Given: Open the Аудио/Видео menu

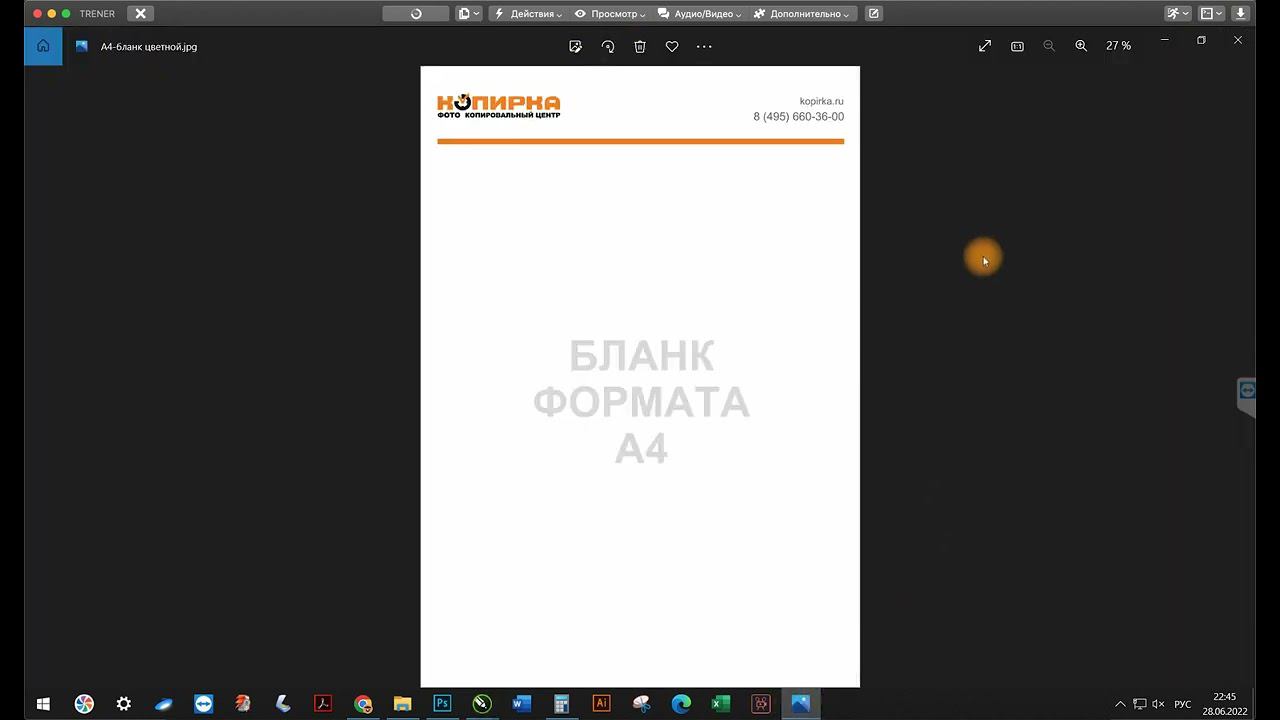Looking at the screenshot, I should tap(700, 14).
